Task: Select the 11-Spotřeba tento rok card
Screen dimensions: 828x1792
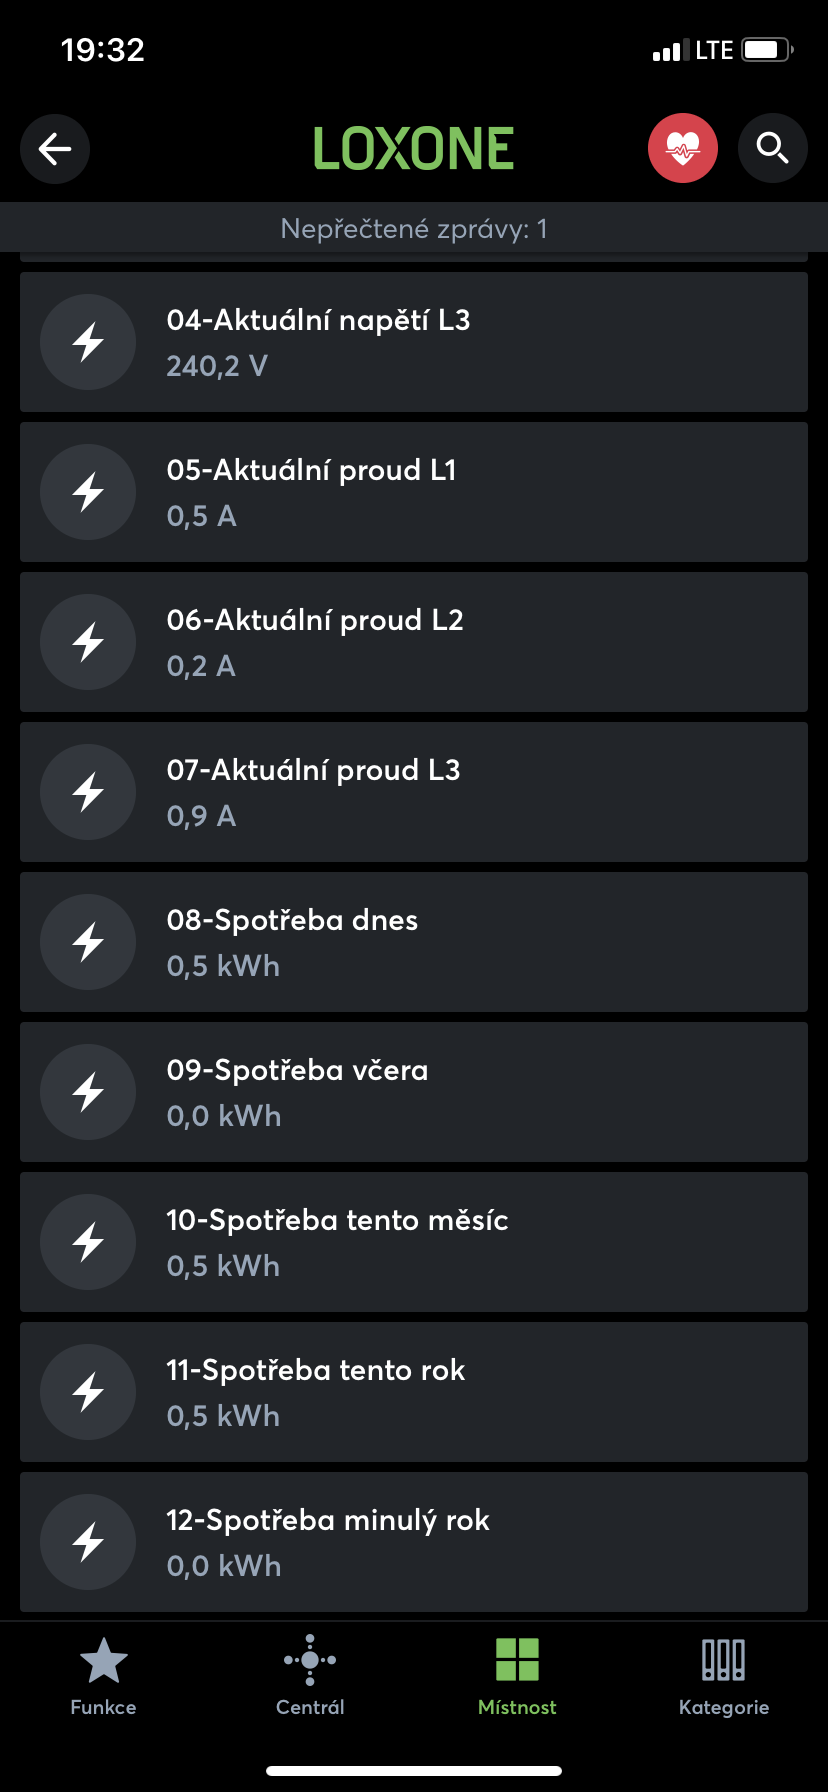Action: click(414, 1392)
